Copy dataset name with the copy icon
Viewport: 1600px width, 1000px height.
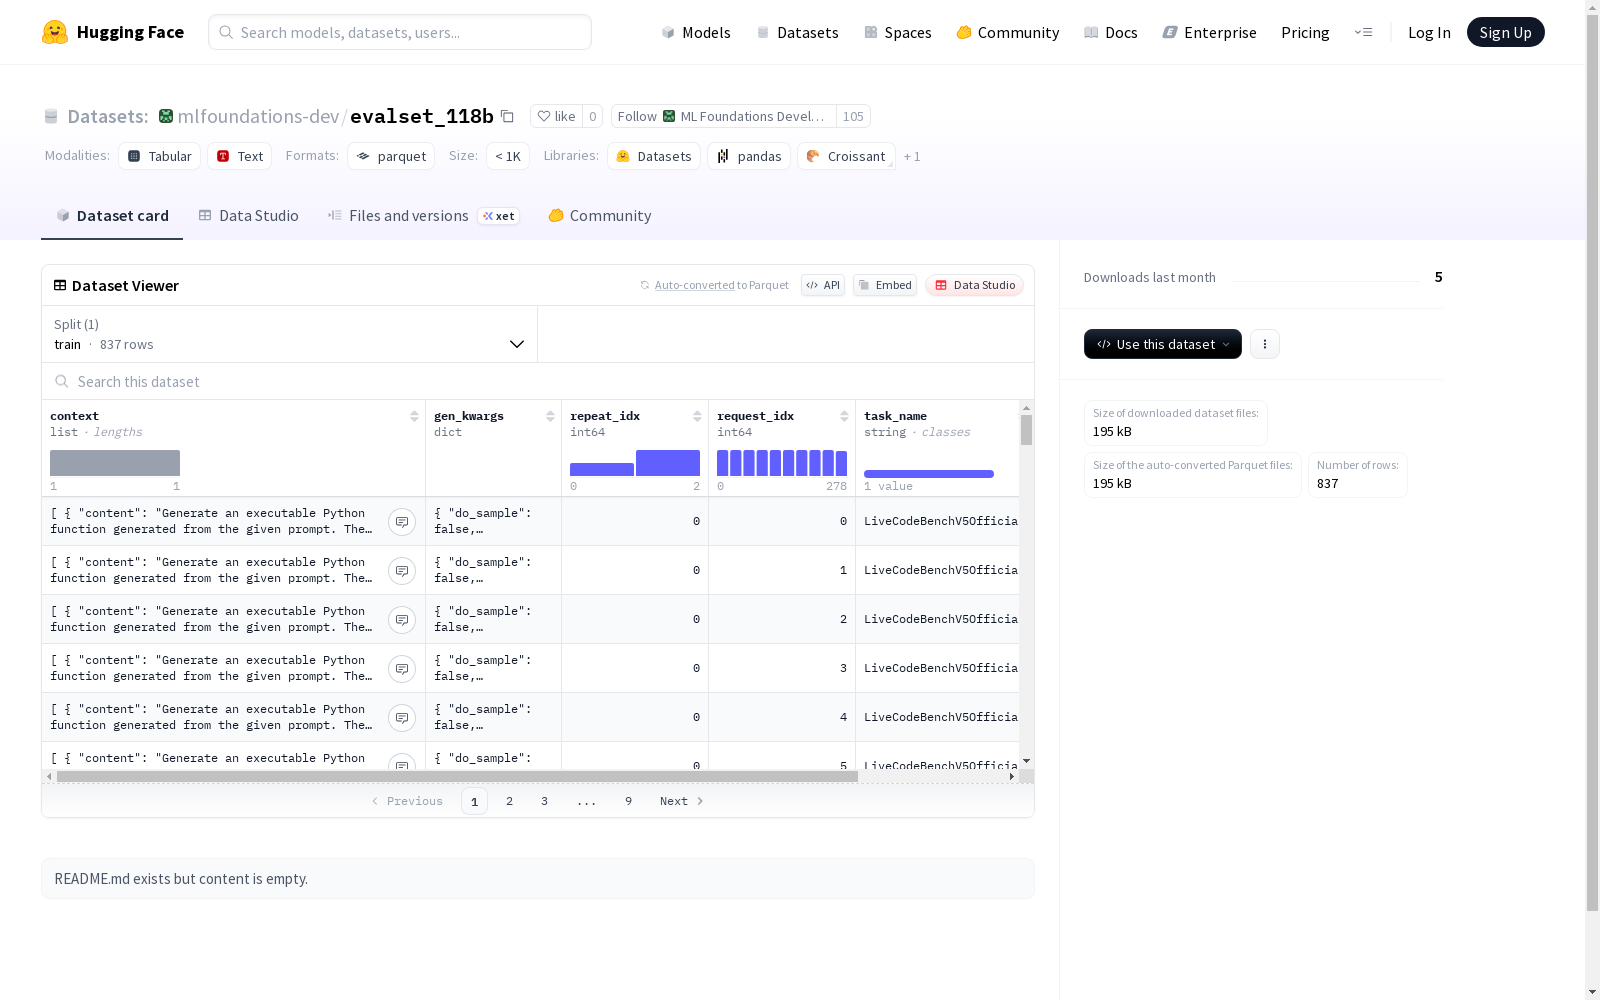click(x=507, y=116)
